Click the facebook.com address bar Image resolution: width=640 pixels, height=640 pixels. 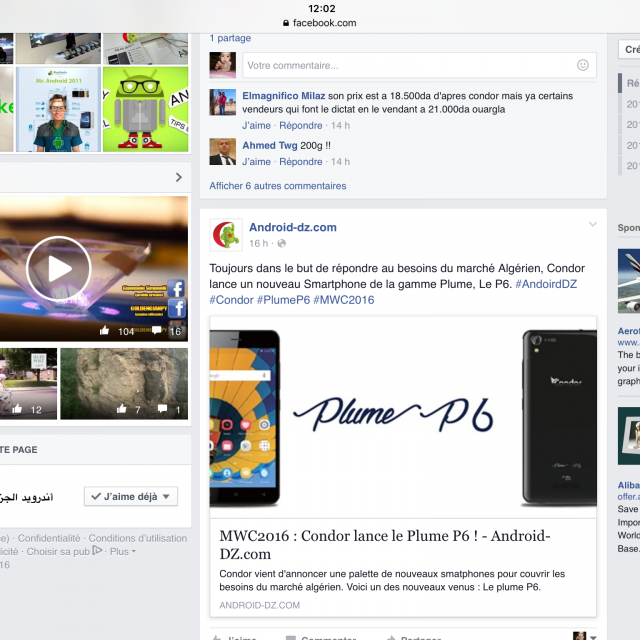click(x=320, y=23)
